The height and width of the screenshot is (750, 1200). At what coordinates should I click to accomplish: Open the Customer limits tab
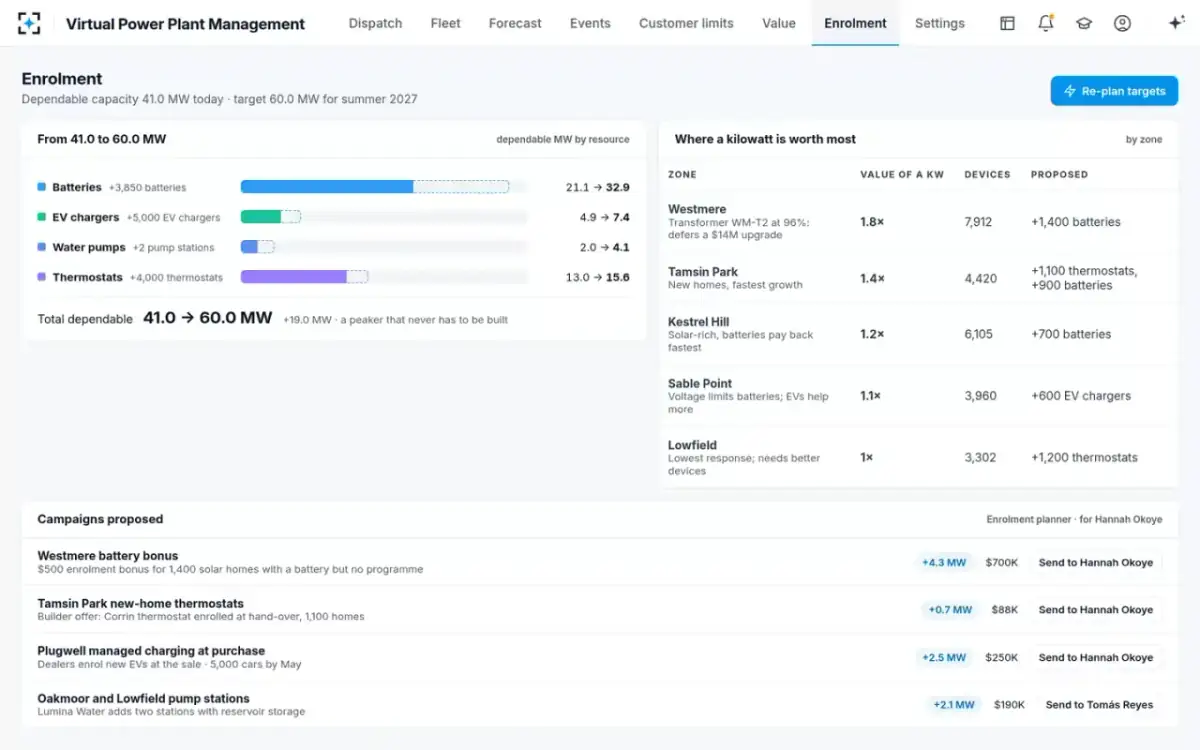point(686,23)
